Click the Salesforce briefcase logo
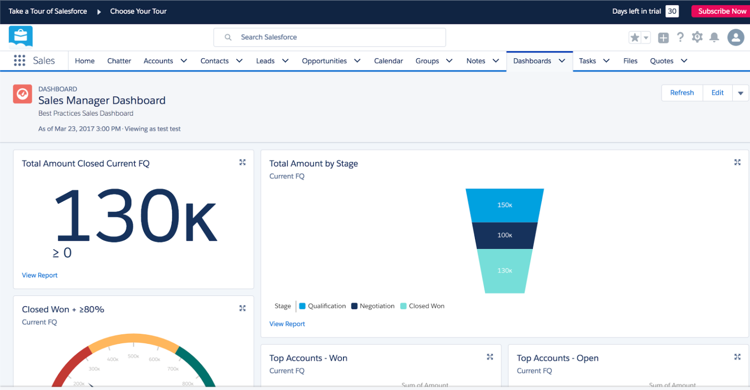This screenshot has width=750, height=390. coord(21,37)
